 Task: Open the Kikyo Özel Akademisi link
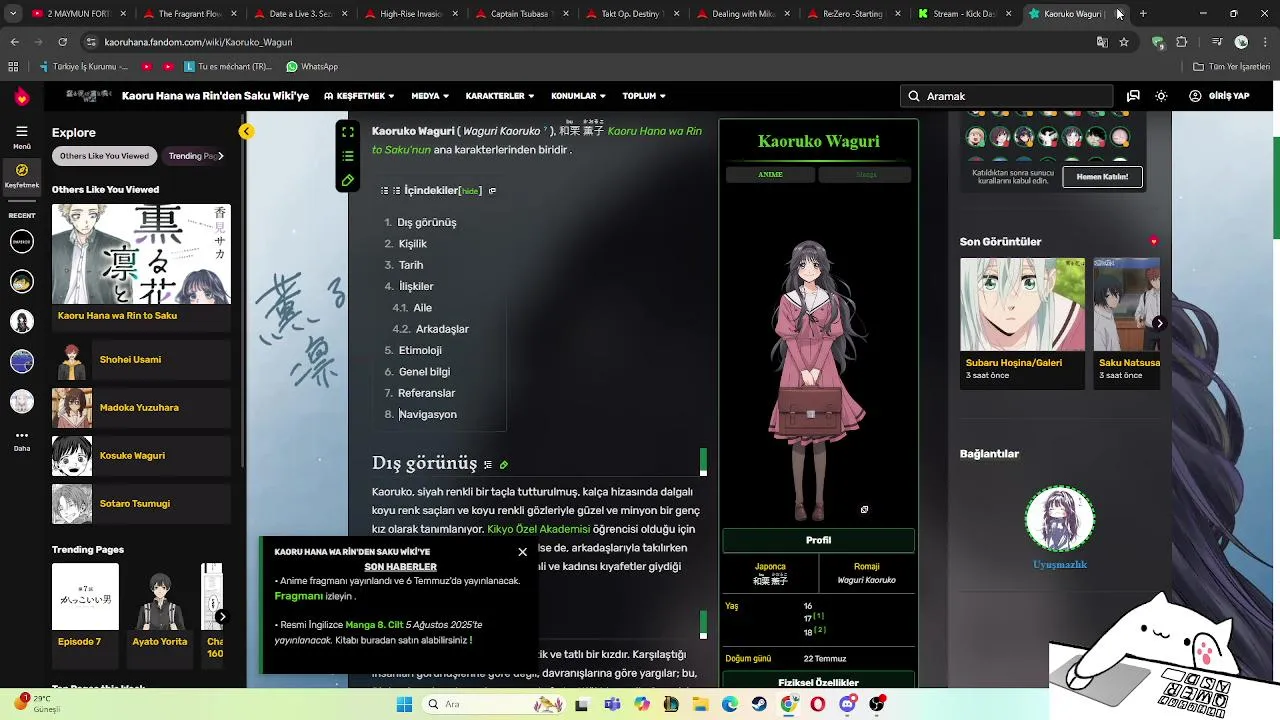point(538,529)
